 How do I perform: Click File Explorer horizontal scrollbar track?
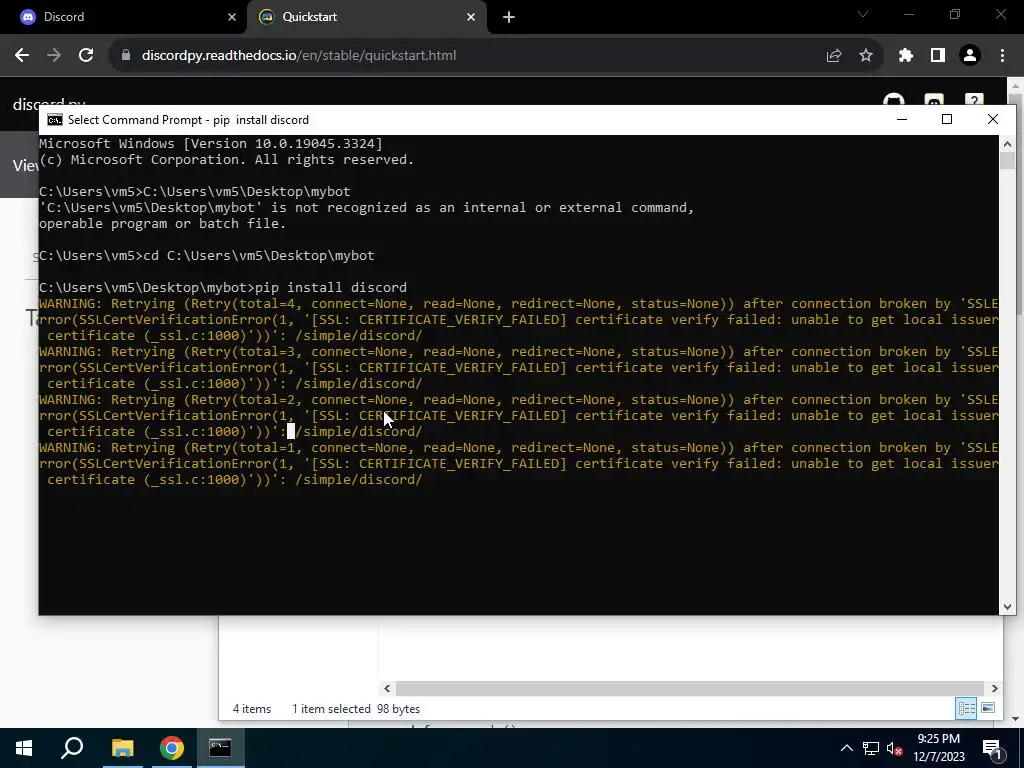coord(690,688)
